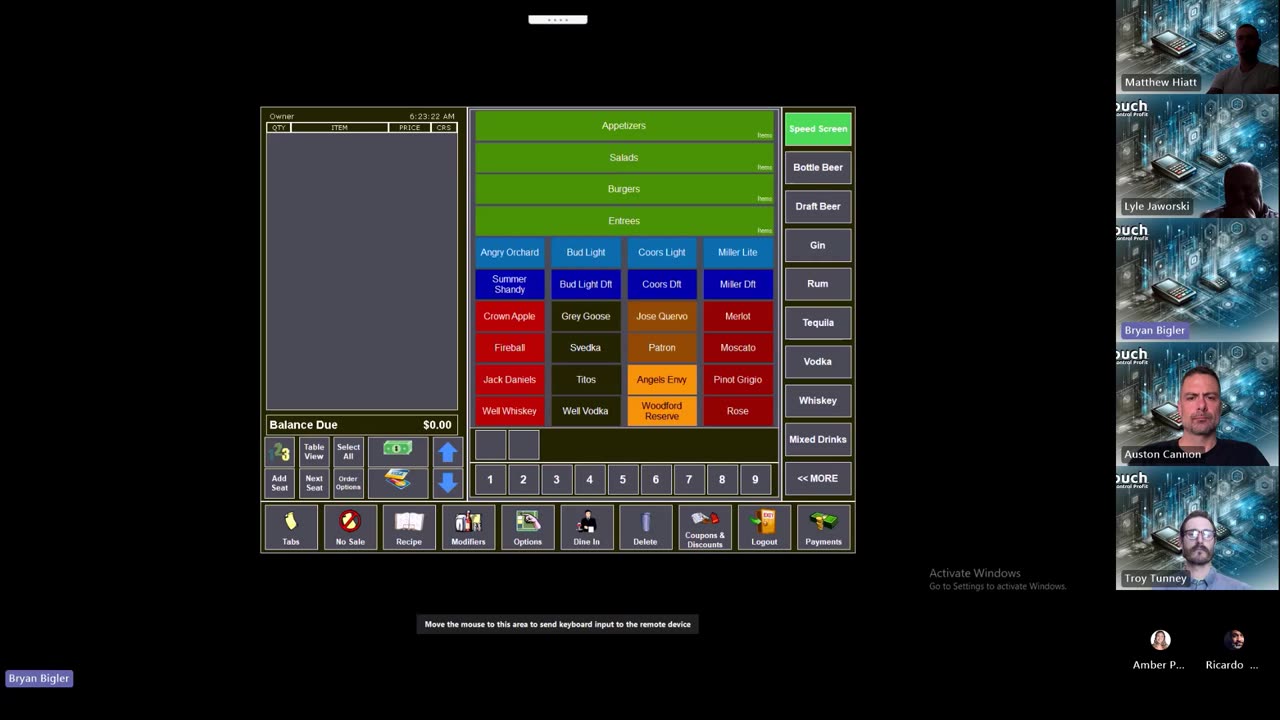Image resolution: width=1280 pixels, height=720 pixels.
Task: Click Select All button
Action: coord(348,452)
